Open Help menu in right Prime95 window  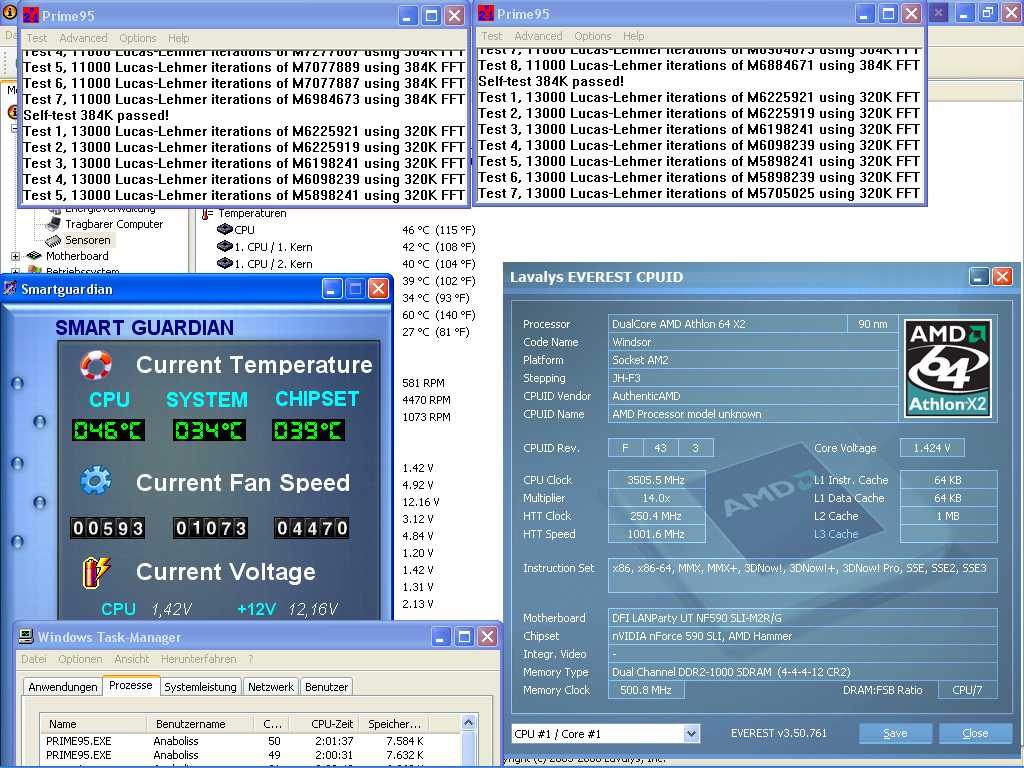pos(633,36)
